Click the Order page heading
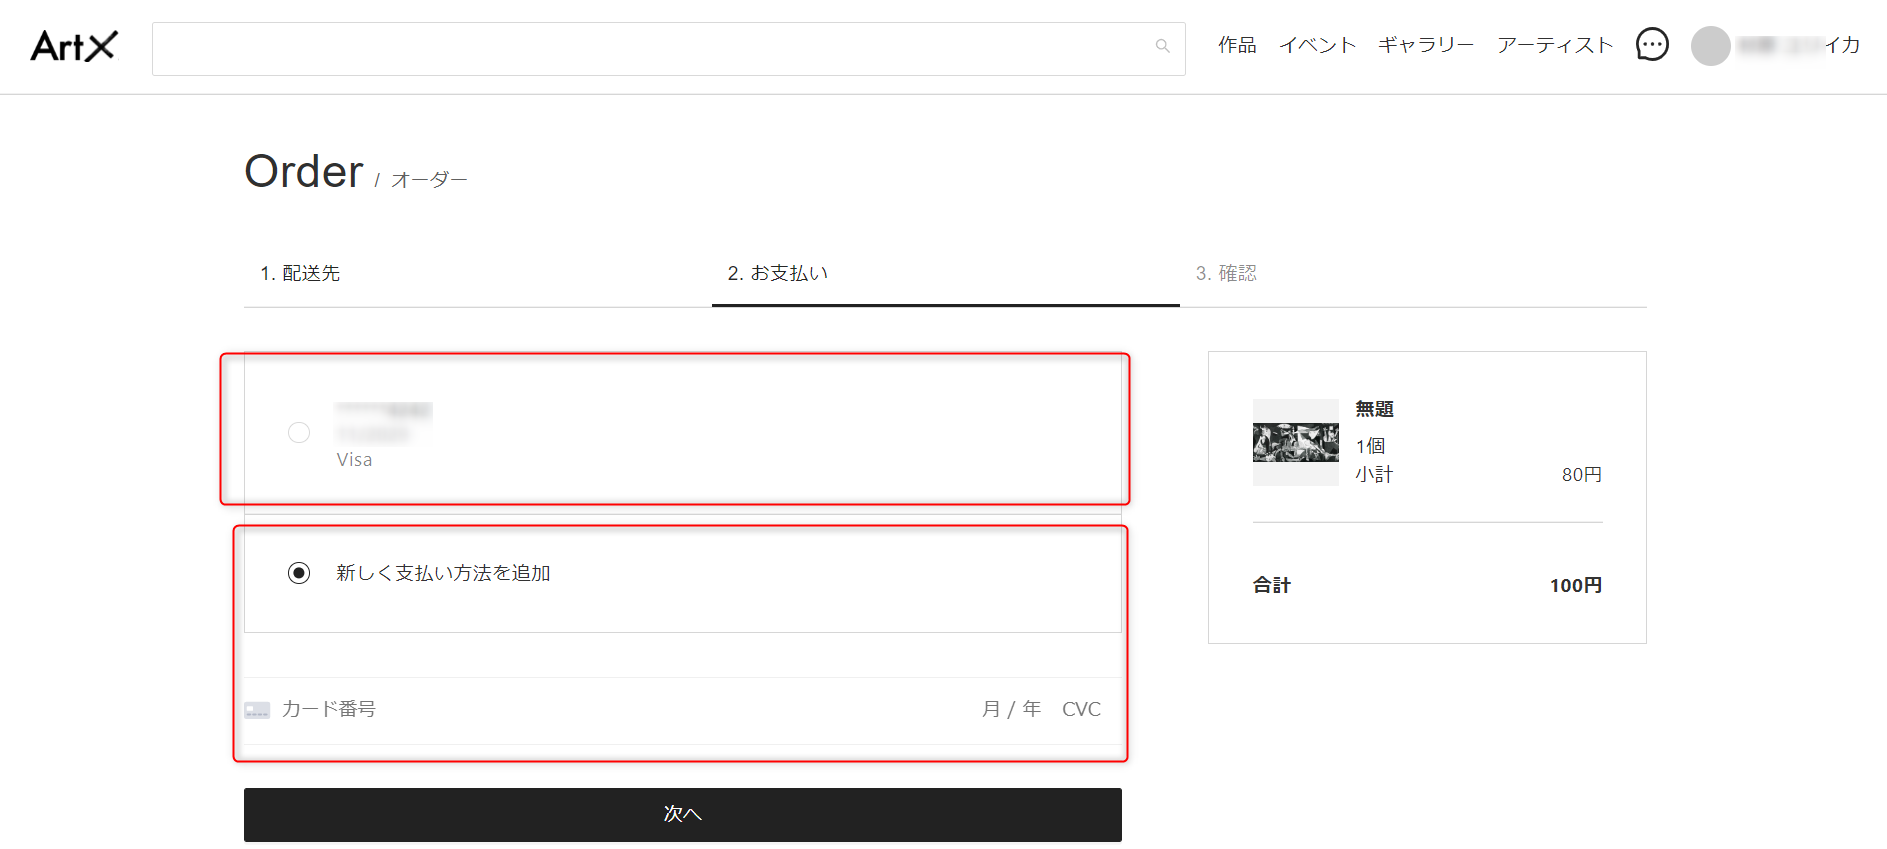 (x=304, y=172)
